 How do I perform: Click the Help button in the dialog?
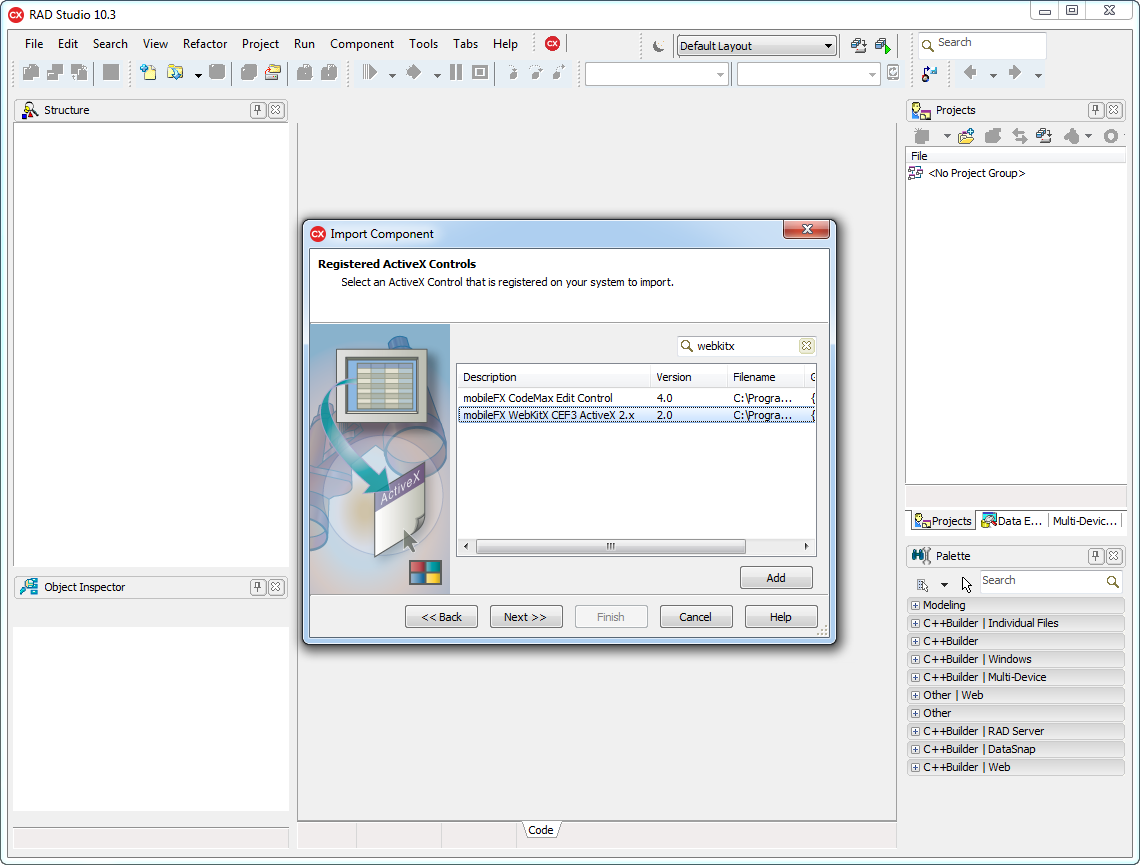point(781,616)
